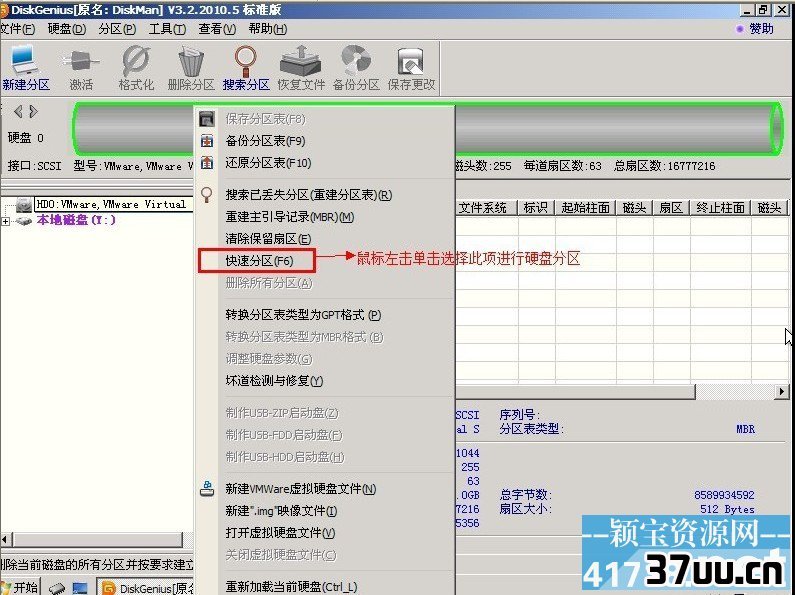The width and height of the screenshot is (795, 595).
Task: Click the taskbar quick-launch disk icon
Action: [57, 588]
